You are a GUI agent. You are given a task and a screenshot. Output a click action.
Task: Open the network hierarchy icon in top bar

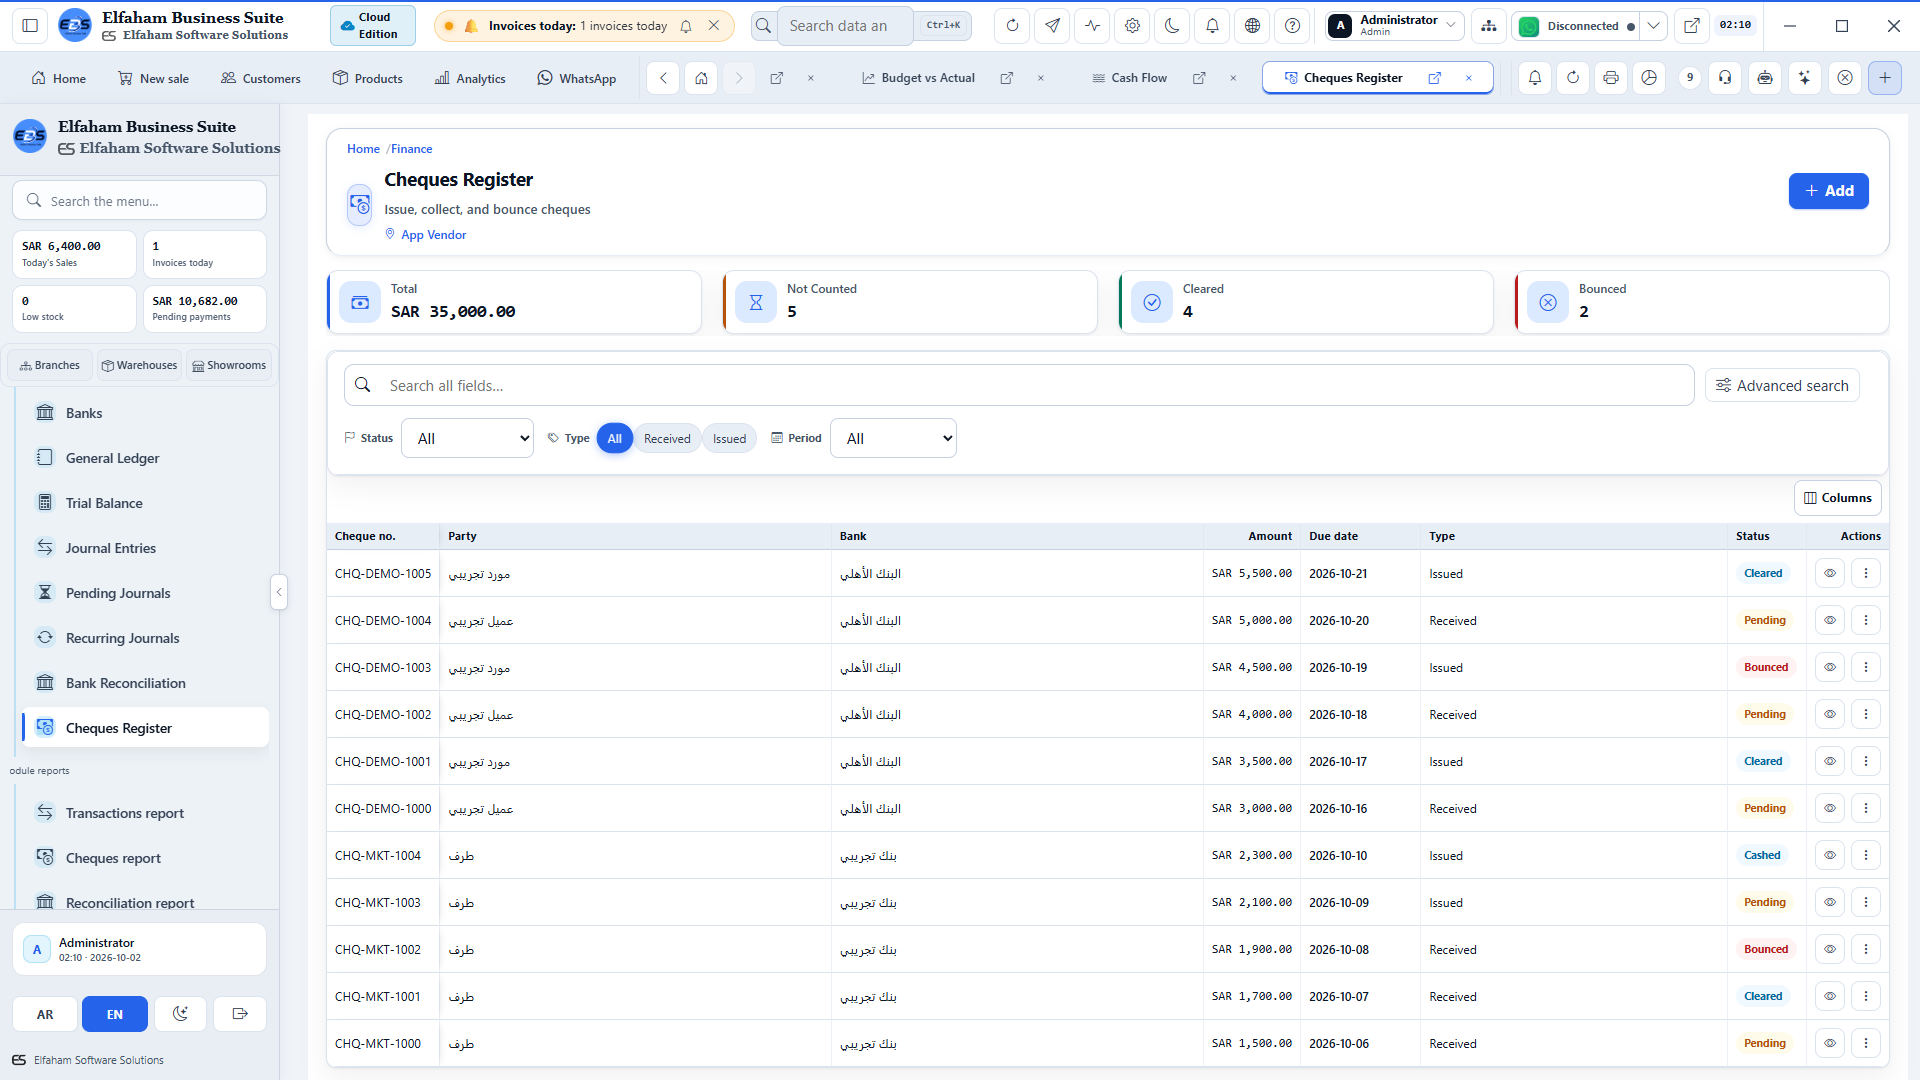(x=1489, y=26)
